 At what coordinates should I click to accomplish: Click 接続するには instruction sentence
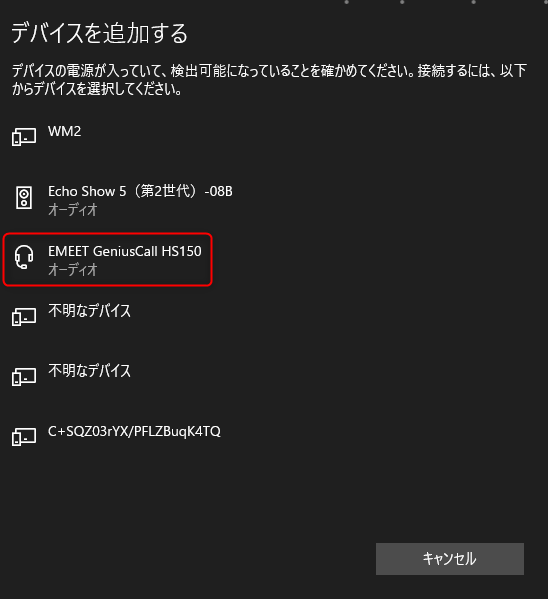pos(269,80)
